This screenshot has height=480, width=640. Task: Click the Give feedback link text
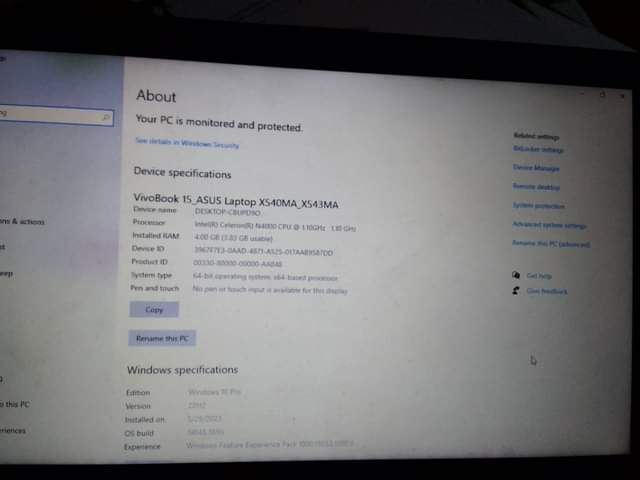point(547,291)
